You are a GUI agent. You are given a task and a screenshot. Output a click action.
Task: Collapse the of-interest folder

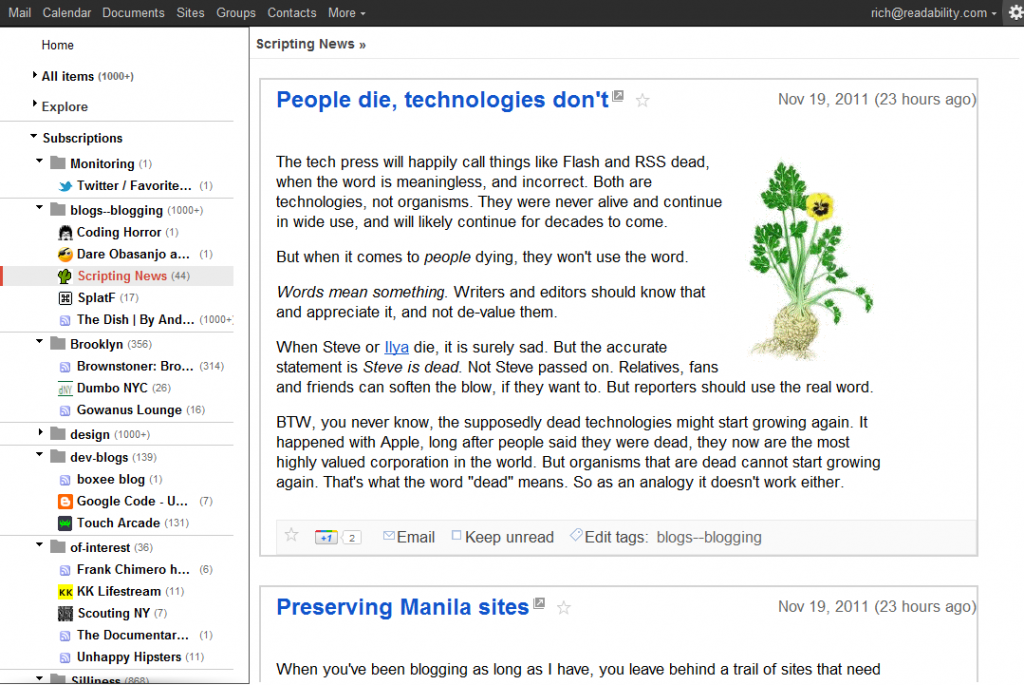point(39,544)
